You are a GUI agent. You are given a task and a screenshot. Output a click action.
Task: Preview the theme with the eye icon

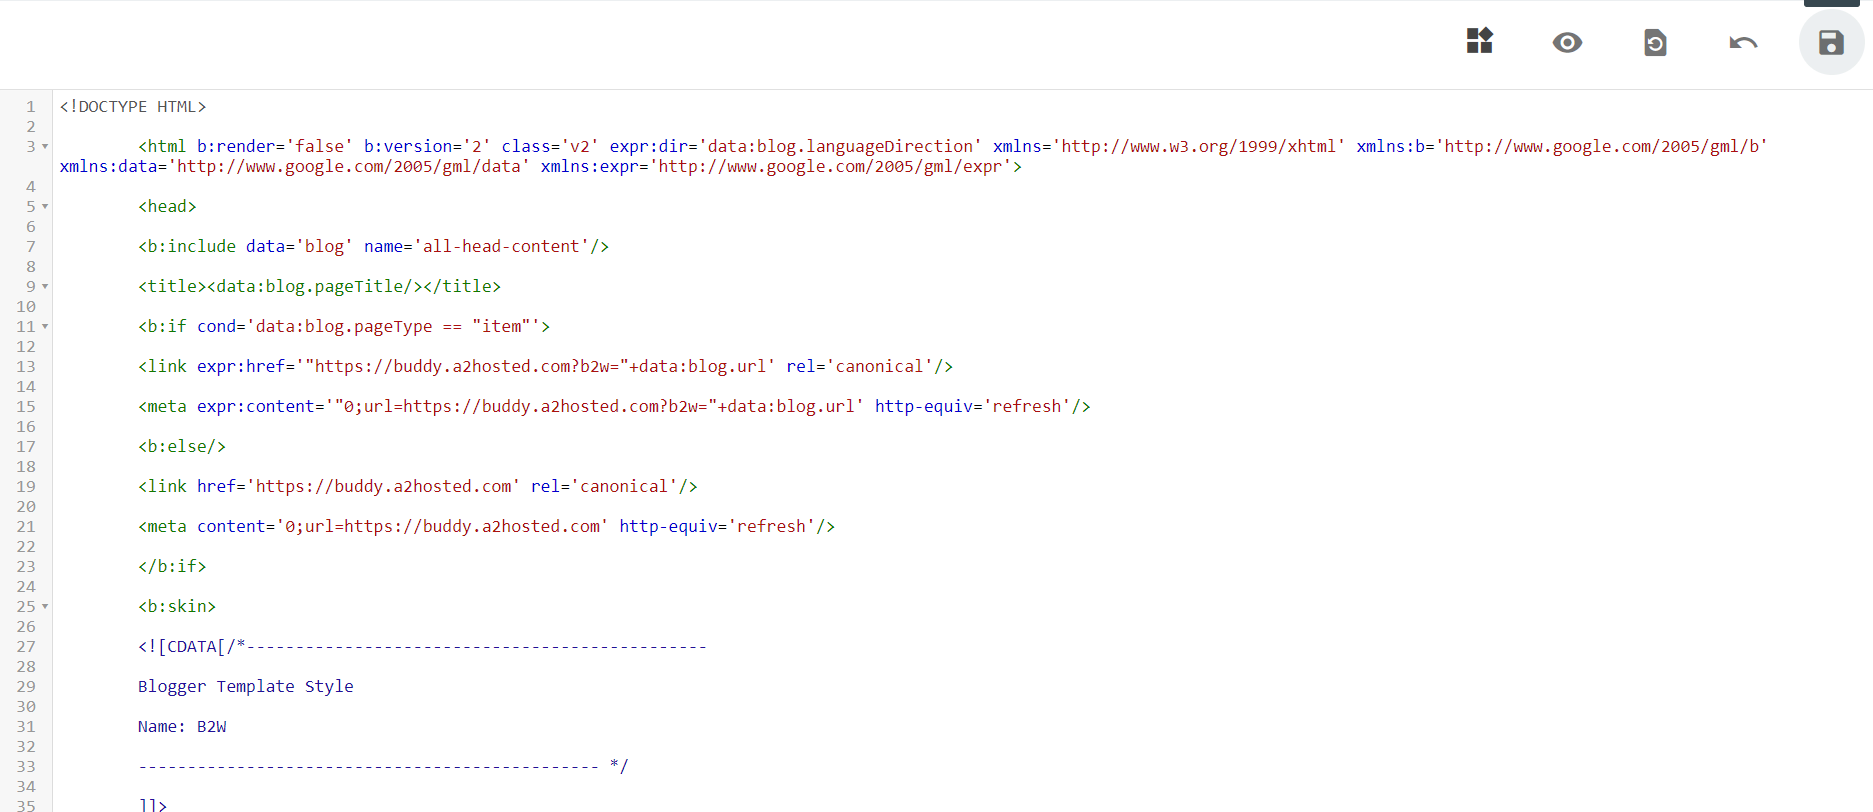click(1567, 42)
